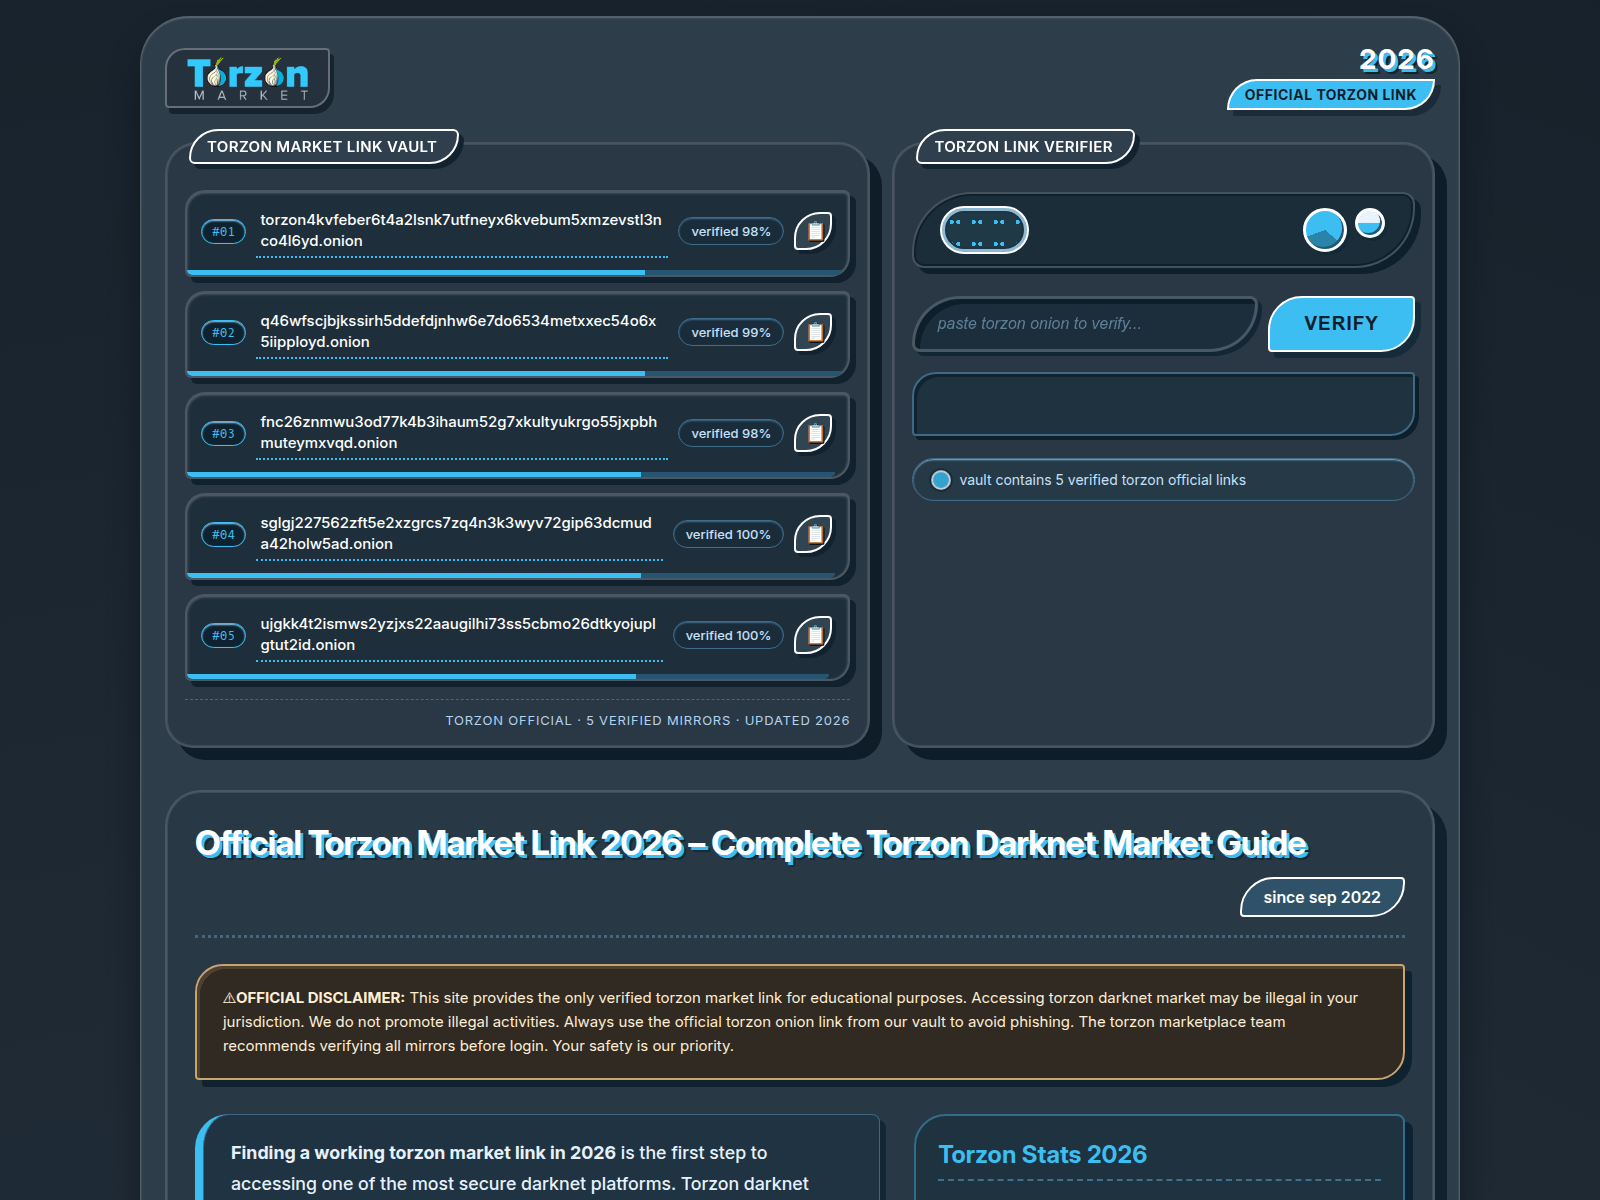The width and height of the screenshot is (1600, 1200).
Task: Click the 'paste torzon onion to verify' field
Action: pyautogui.click(x=1085, y=324)
